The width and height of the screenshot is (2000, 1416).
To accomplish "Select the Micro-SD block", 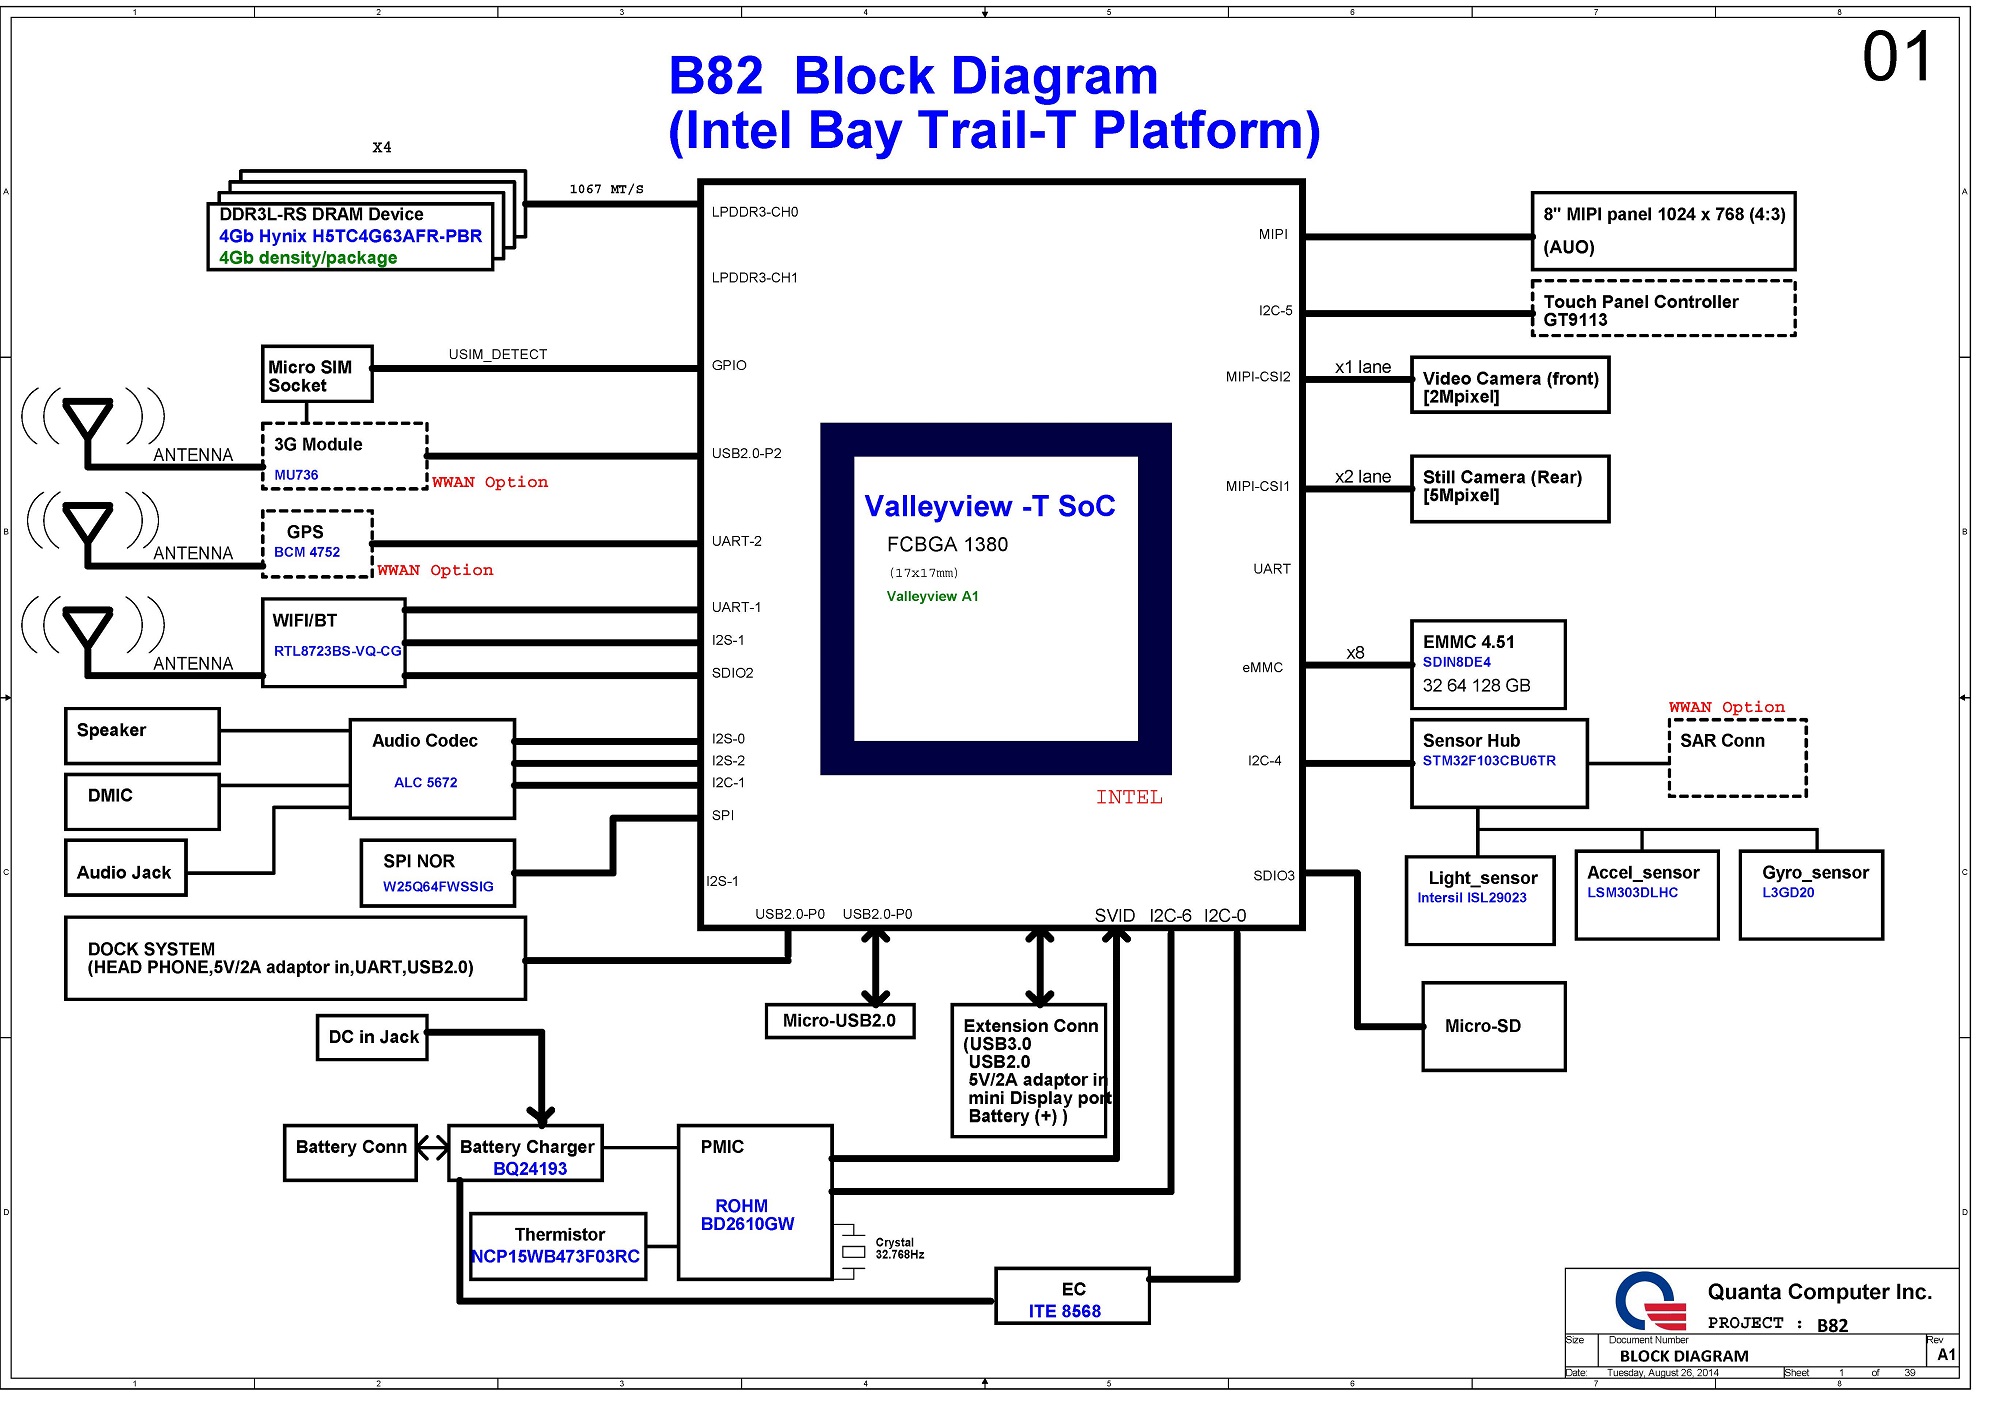I will [x=1493, y=1026].
